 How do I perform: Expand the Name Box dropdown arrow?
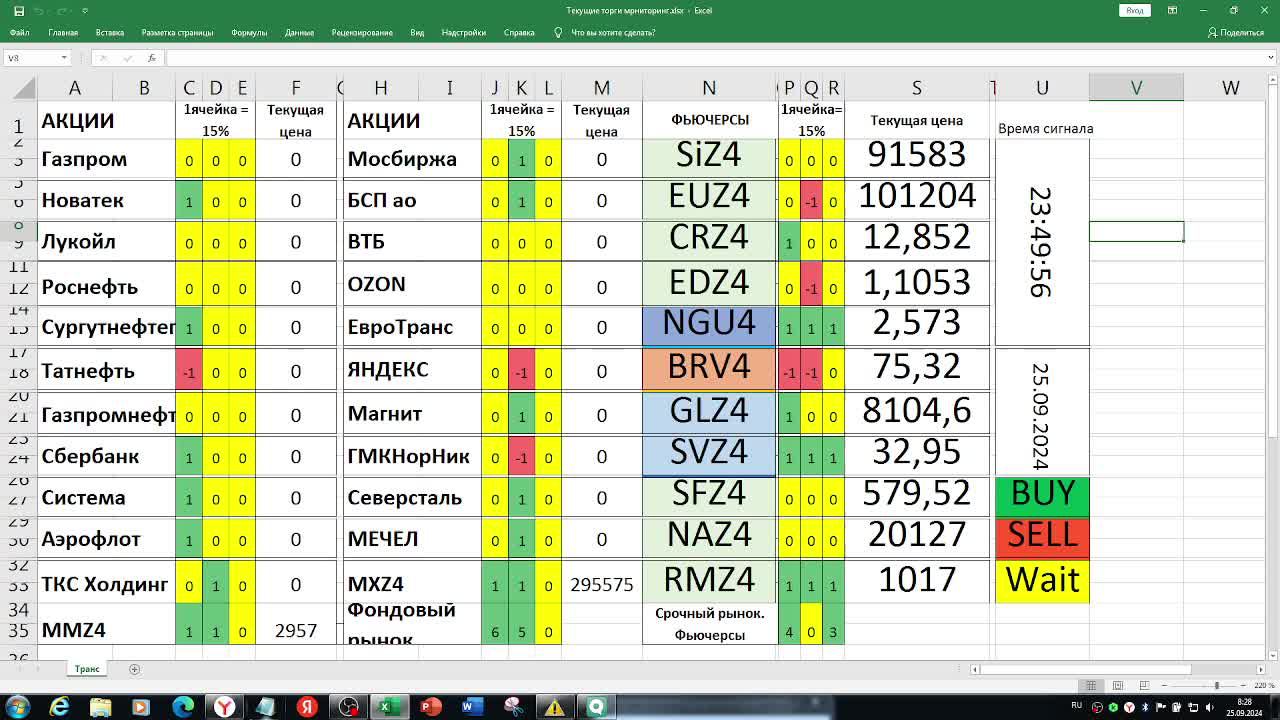[x=64, y=58]
